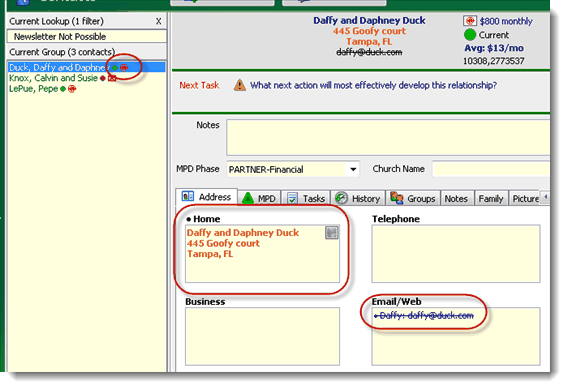Click into the Notes text field
567x389 pixels.
tap(388, 137)
